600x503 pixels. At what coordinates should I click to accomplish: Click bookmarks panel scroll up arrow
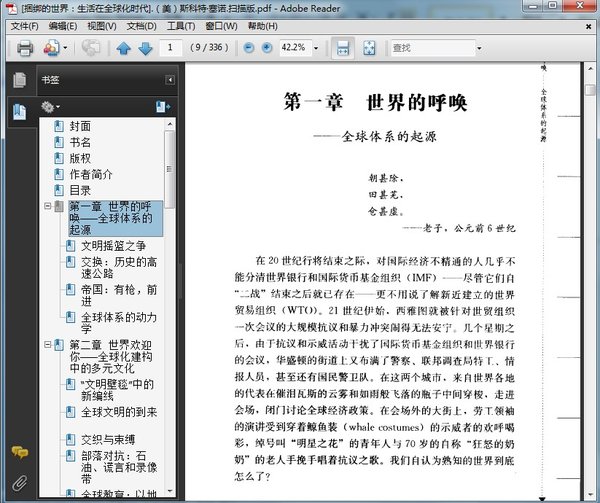click(170, 124)
